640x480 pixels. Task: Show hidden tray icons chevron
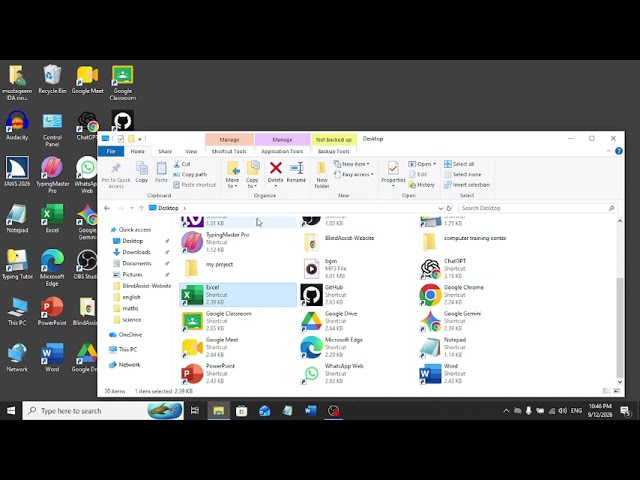(506, 411)
